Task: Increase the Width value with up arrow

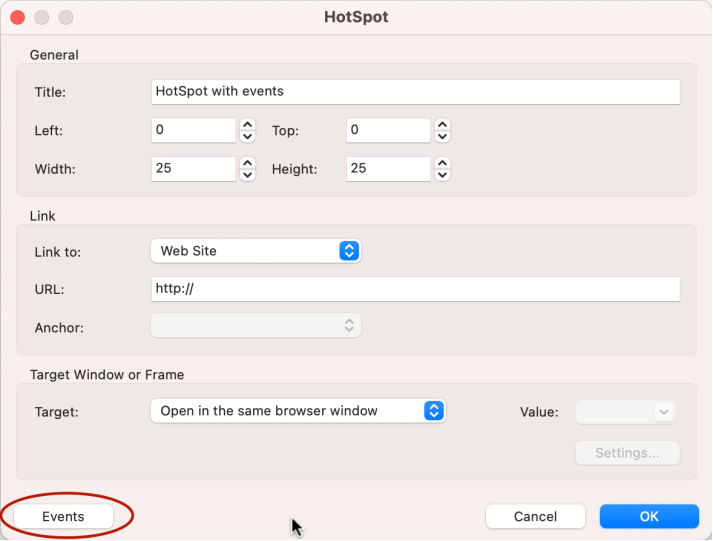Action: [x=247, y=164]
